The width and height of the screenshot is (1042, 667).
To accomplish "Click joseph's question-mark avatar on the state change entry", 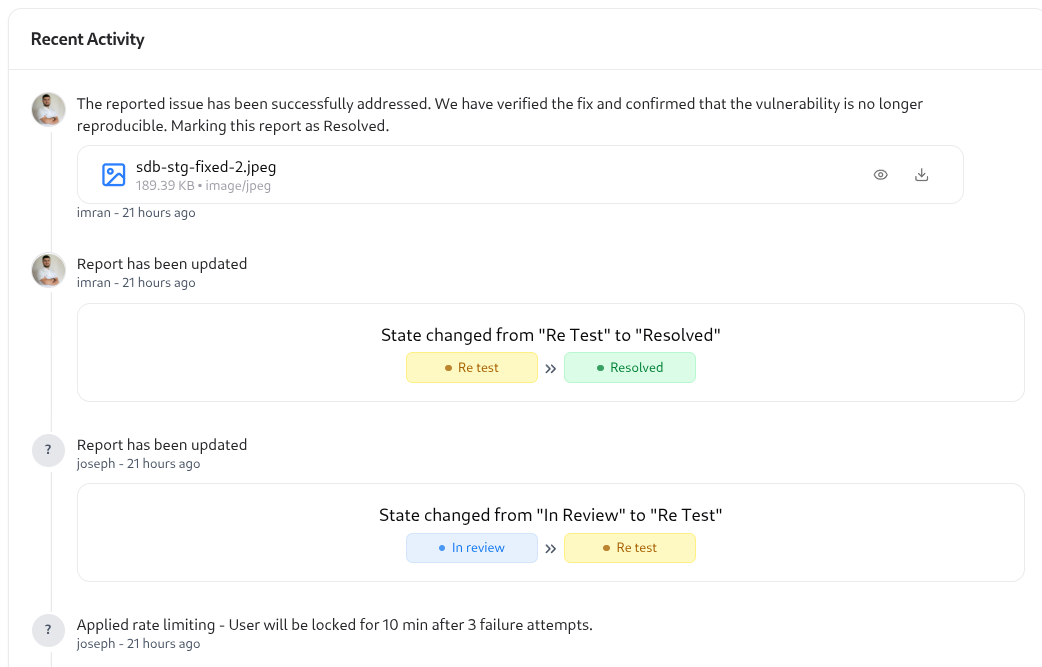I will click(x=49, y=450).
